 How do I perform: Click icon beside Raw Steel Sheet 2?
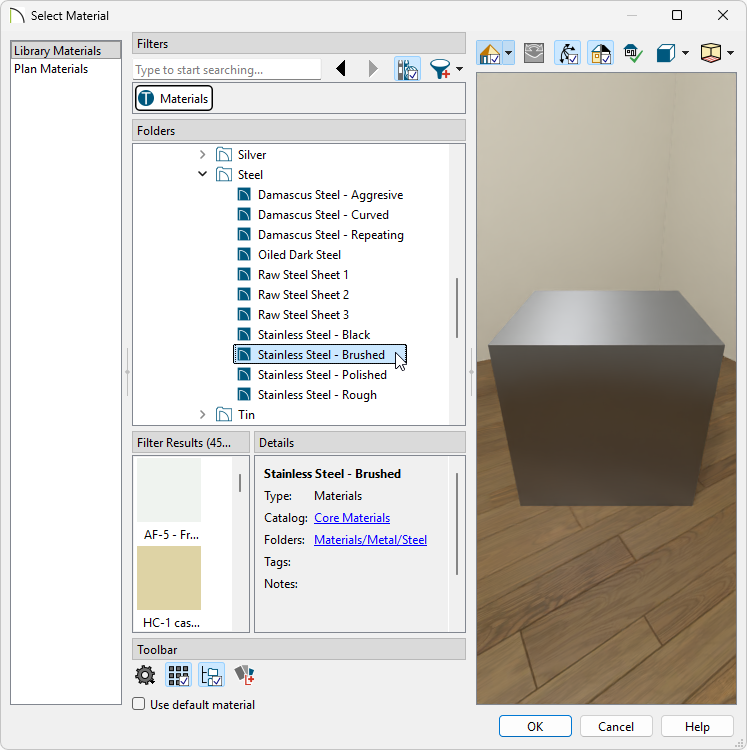coord(244,295)
